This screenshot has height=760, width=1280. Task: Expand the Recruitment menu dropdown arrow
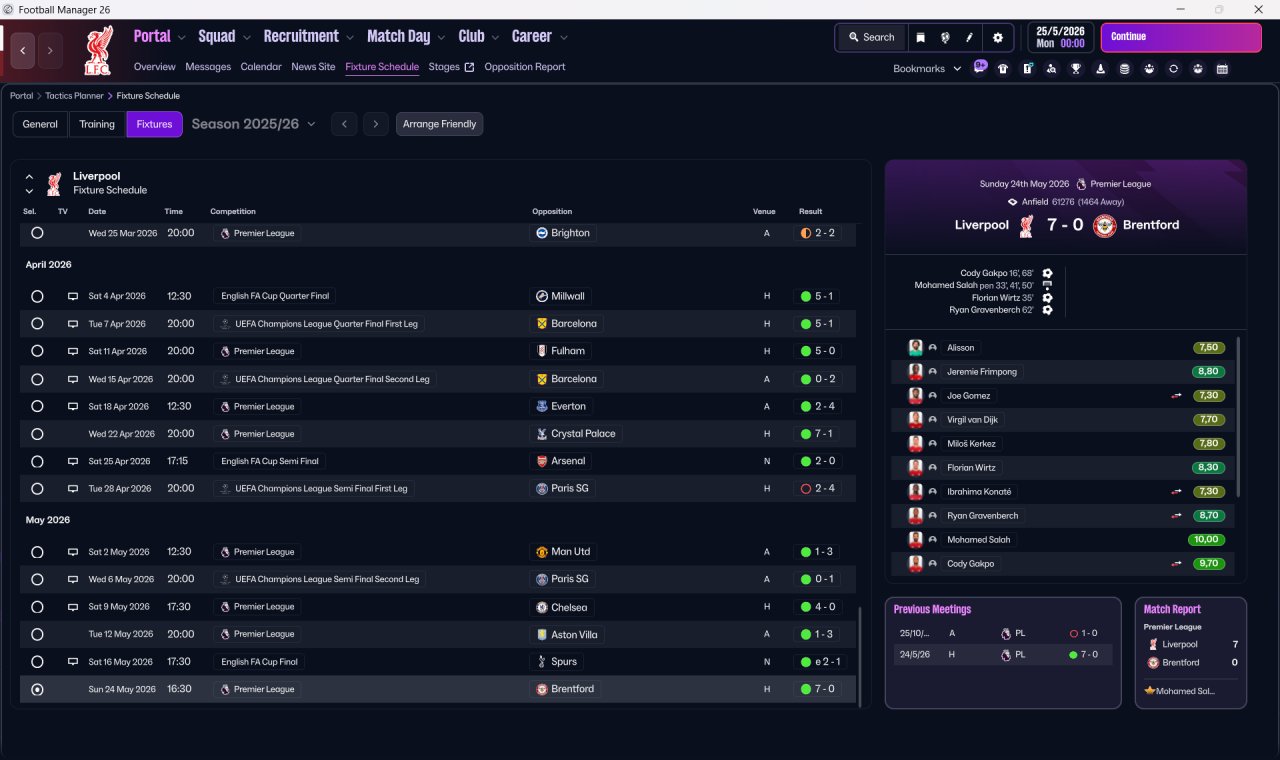350,38
